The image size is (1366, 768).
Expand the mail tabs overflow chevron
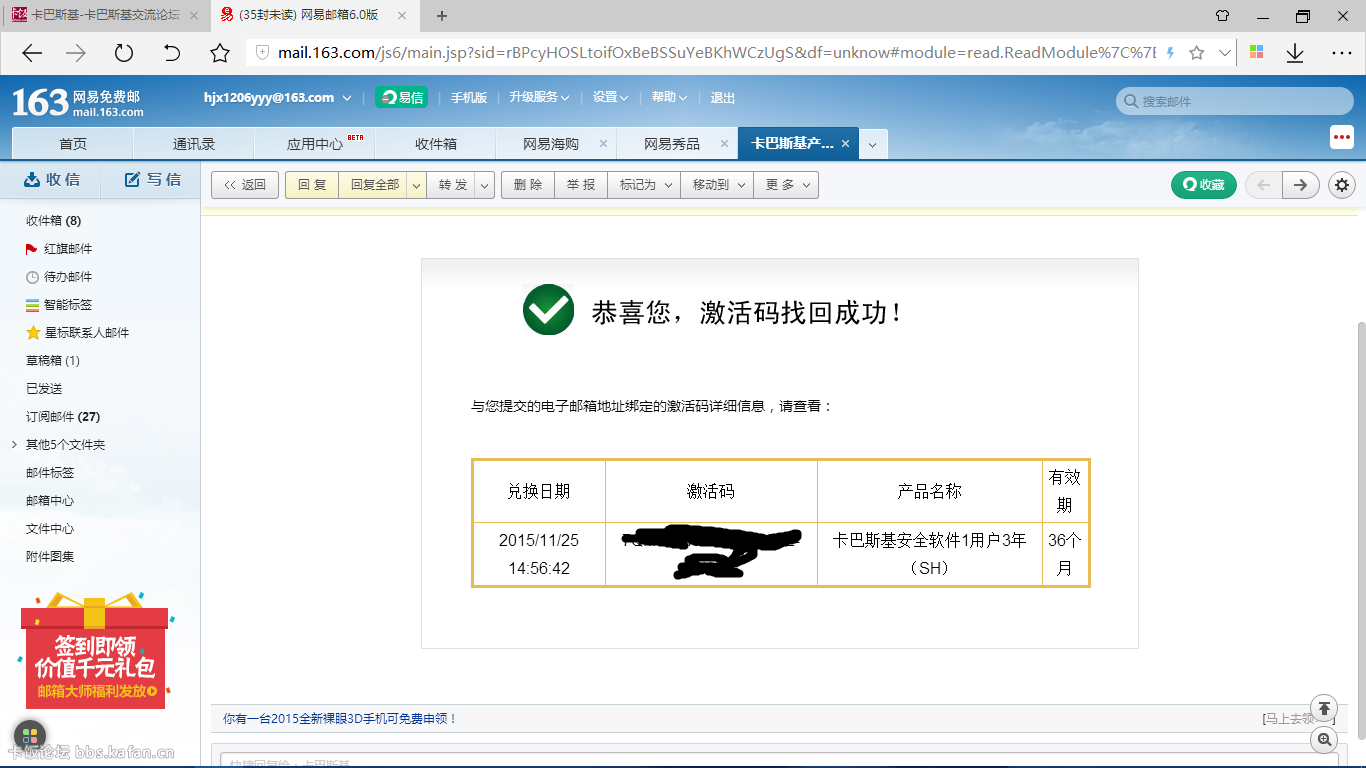[872, 145]
